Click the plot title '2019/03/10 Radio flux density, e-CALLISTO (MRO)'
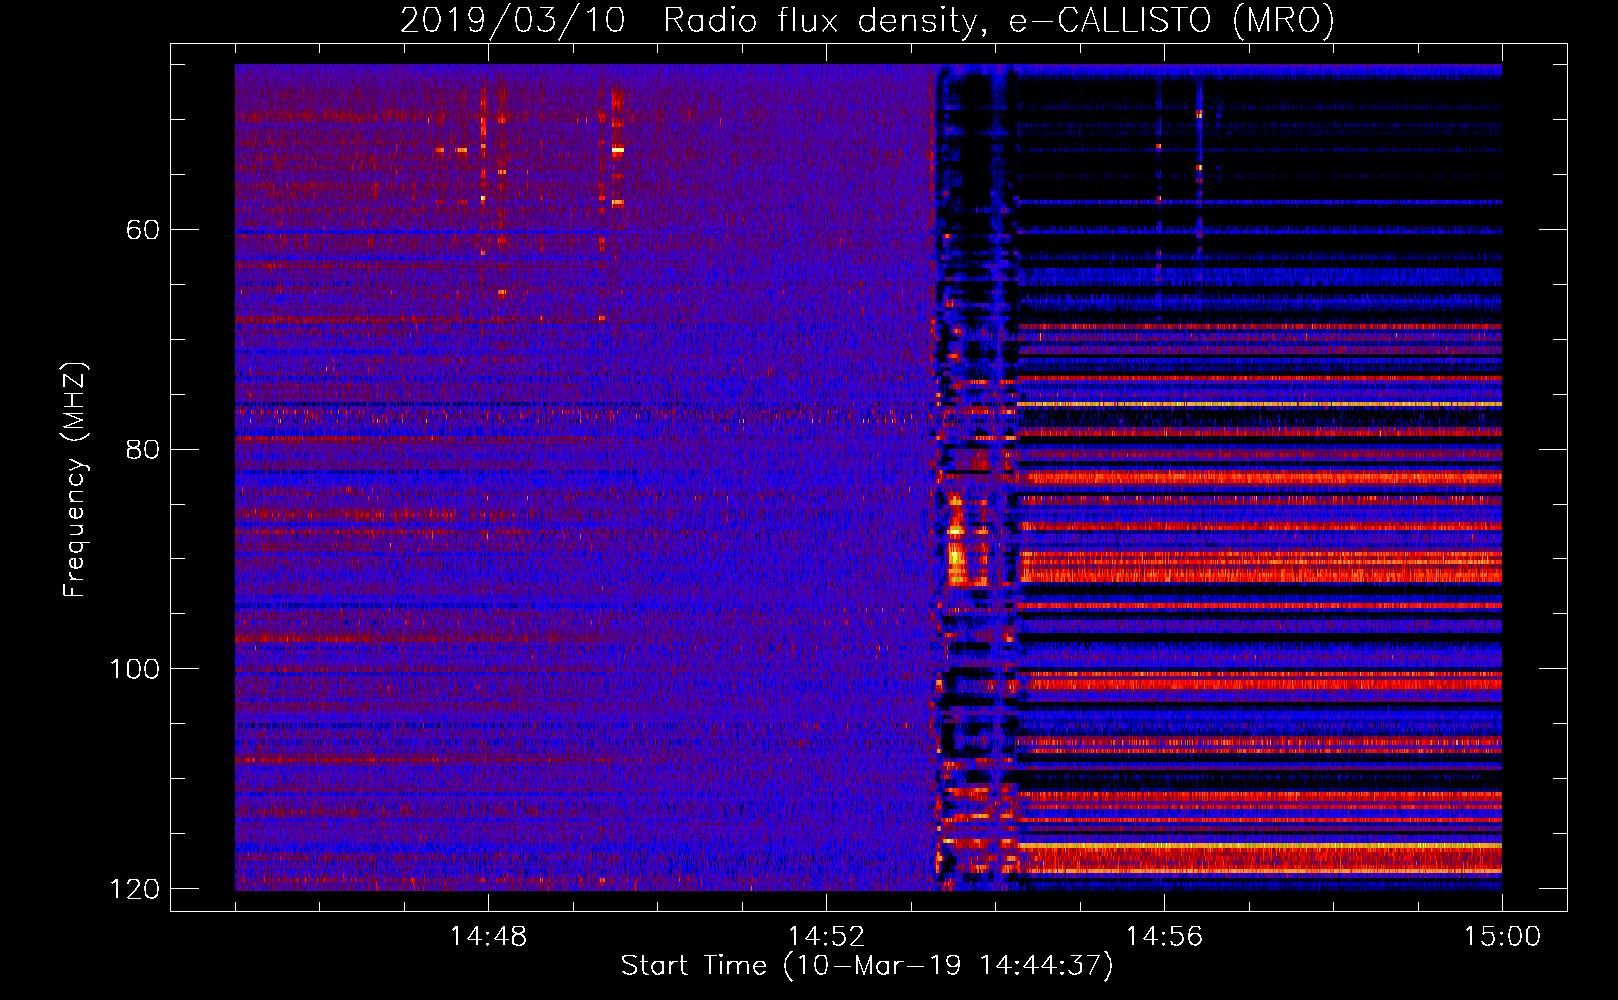 click(x=867, y=20)
